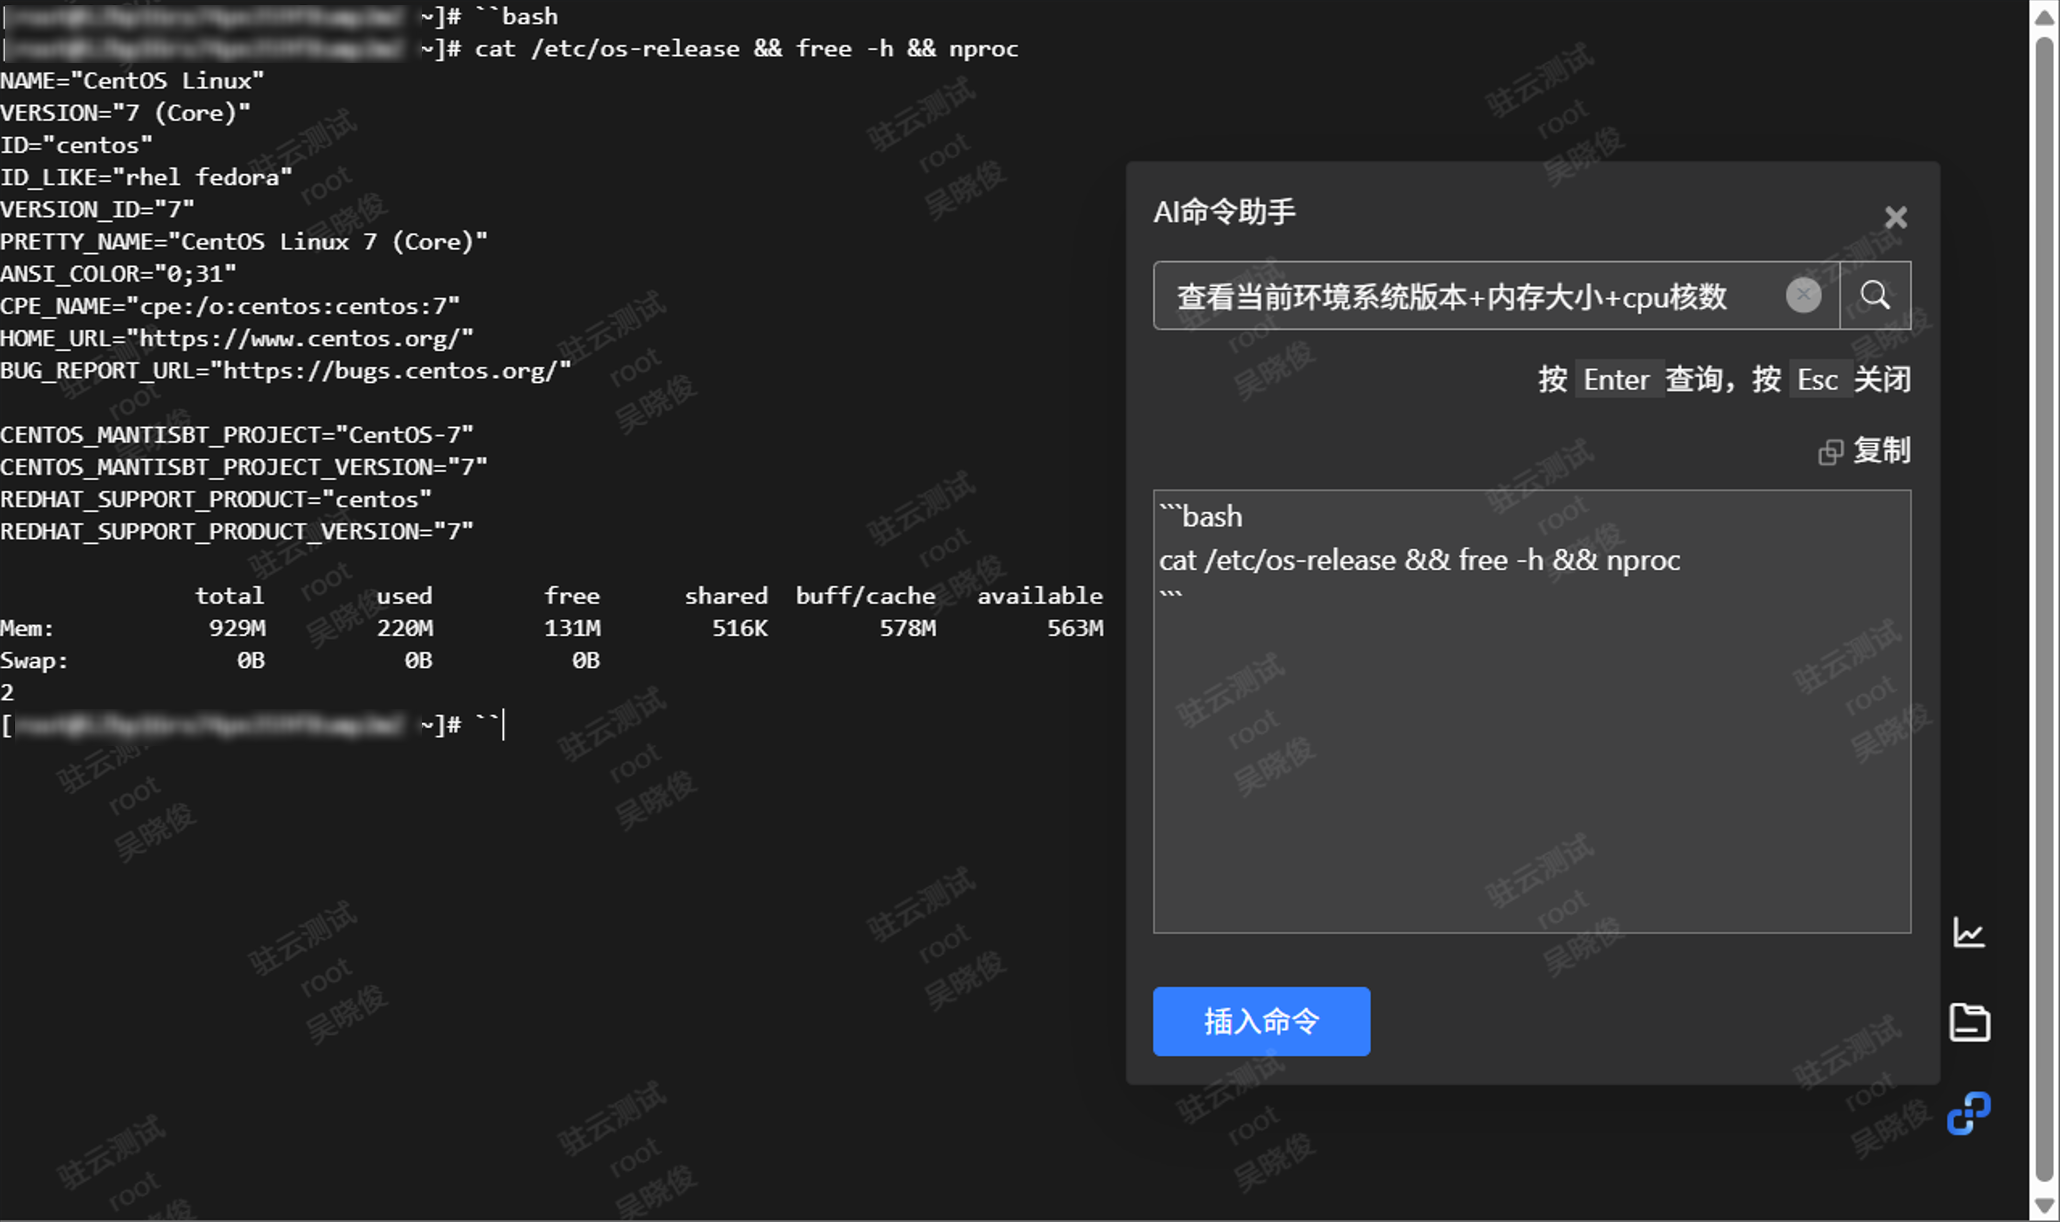Click the Mem total value 929M
The width and height of the screenshot is (2060, 1222).
(237, 628)
